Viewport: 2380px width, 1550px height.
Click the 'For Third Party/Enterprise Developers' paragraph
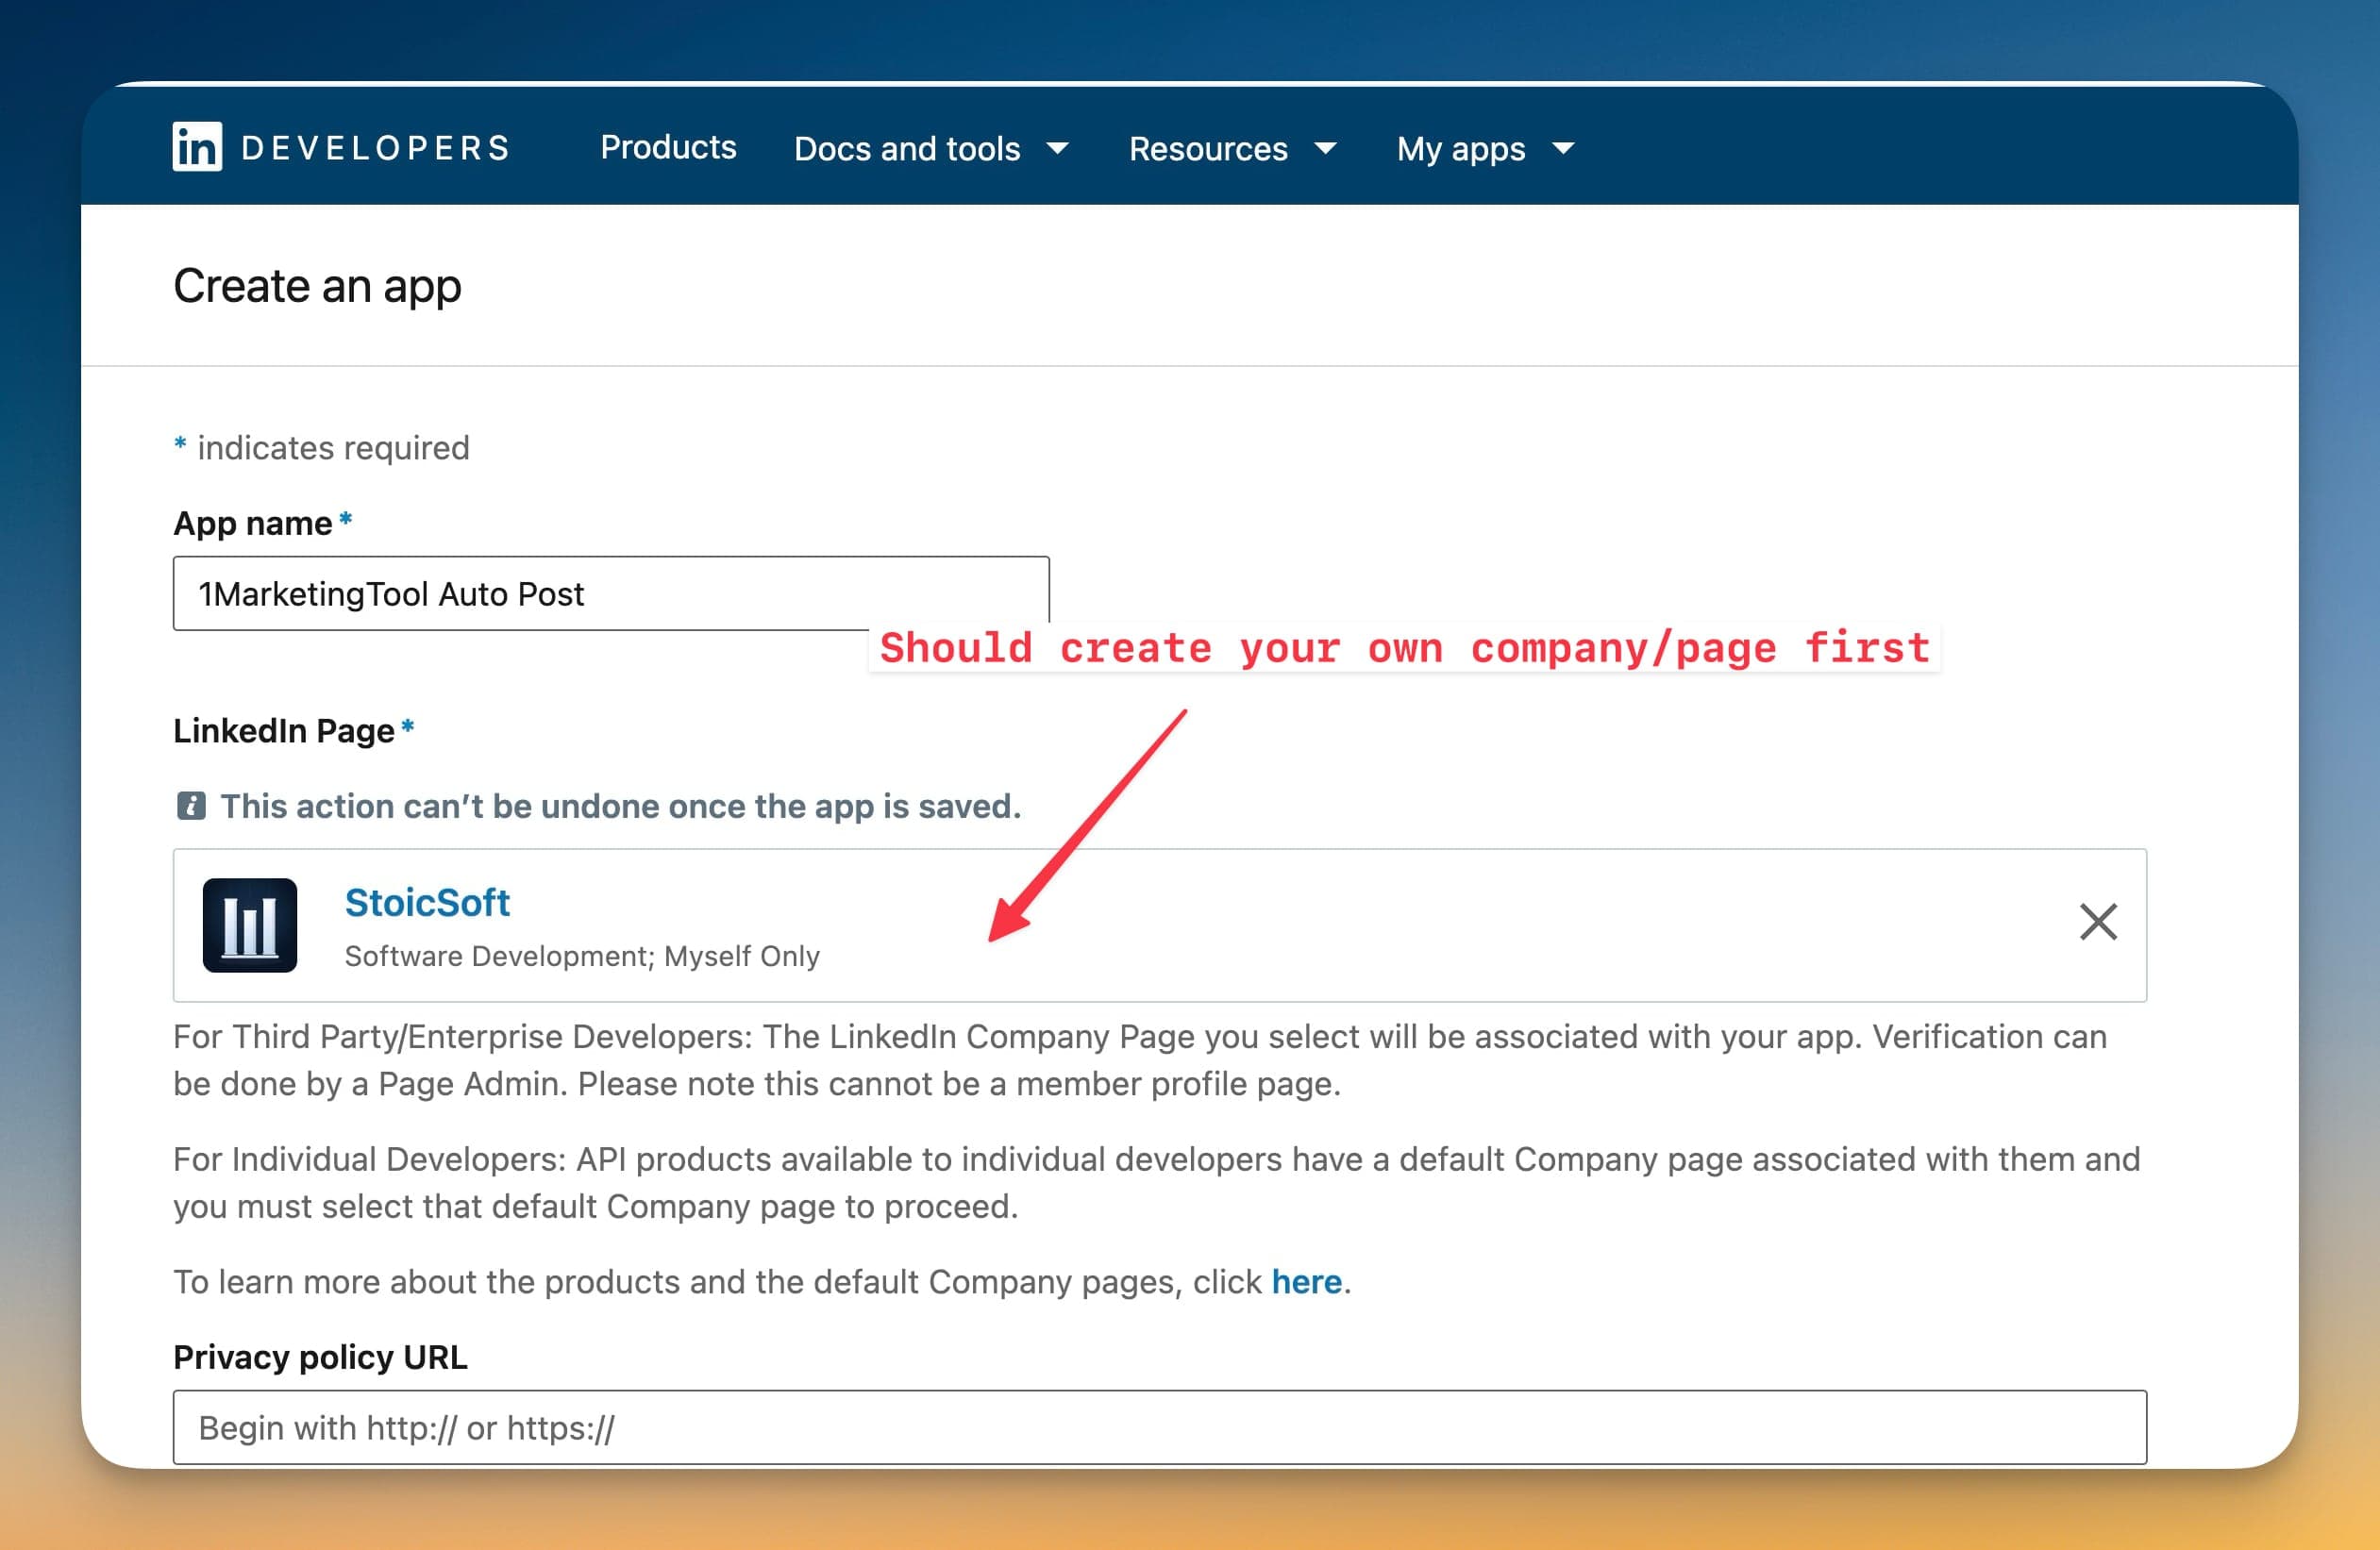point(1140,1060)
